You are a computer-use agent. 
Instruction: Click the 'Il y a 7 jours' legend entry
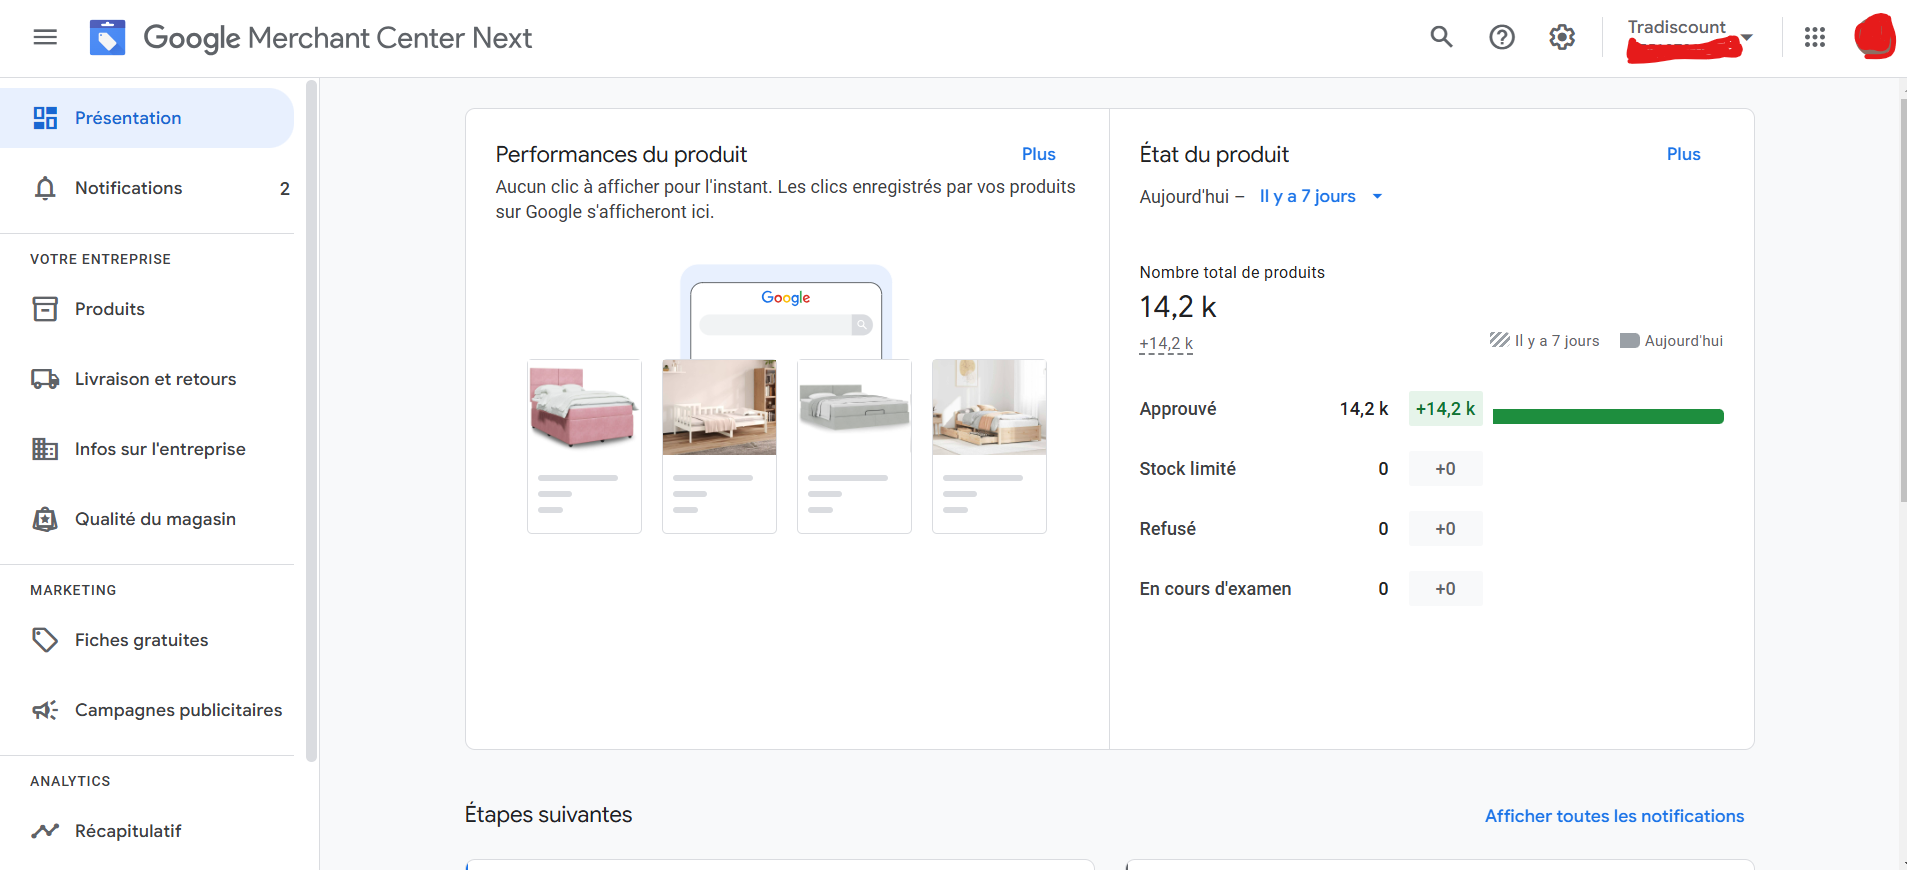point(1544,341)
